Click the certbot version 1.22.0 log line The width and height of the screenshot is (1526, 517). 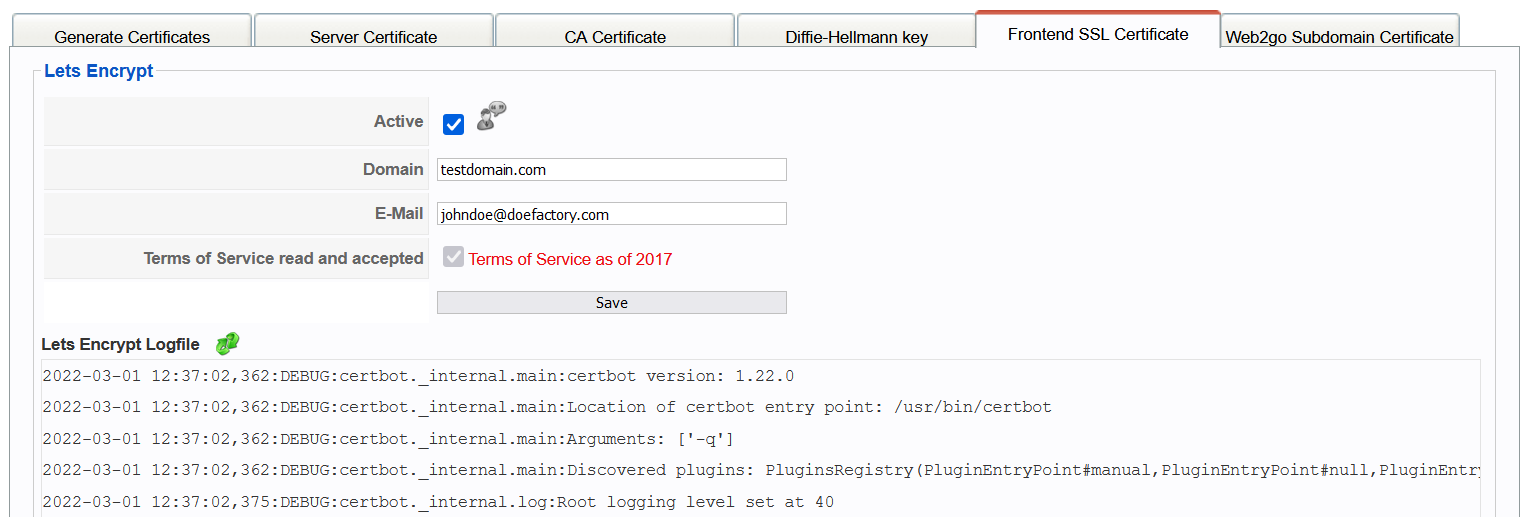tap(418, 376)
